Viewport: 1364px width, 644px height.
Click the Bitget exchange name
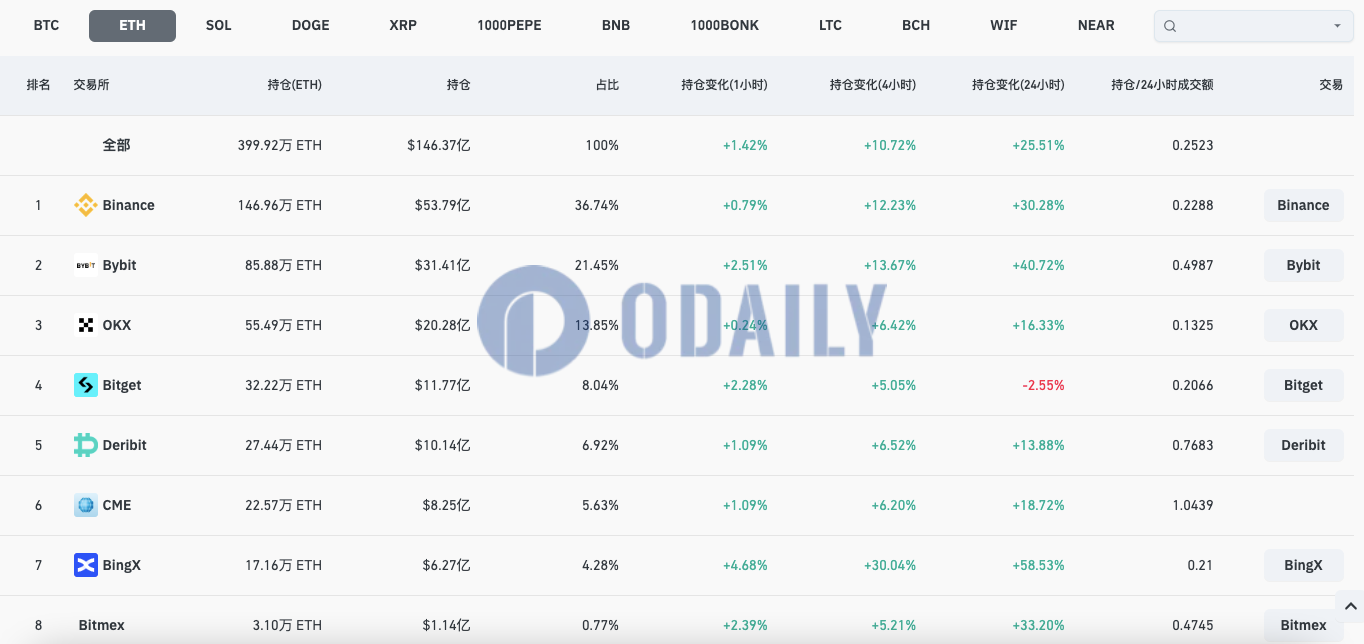tap(122, 385)
